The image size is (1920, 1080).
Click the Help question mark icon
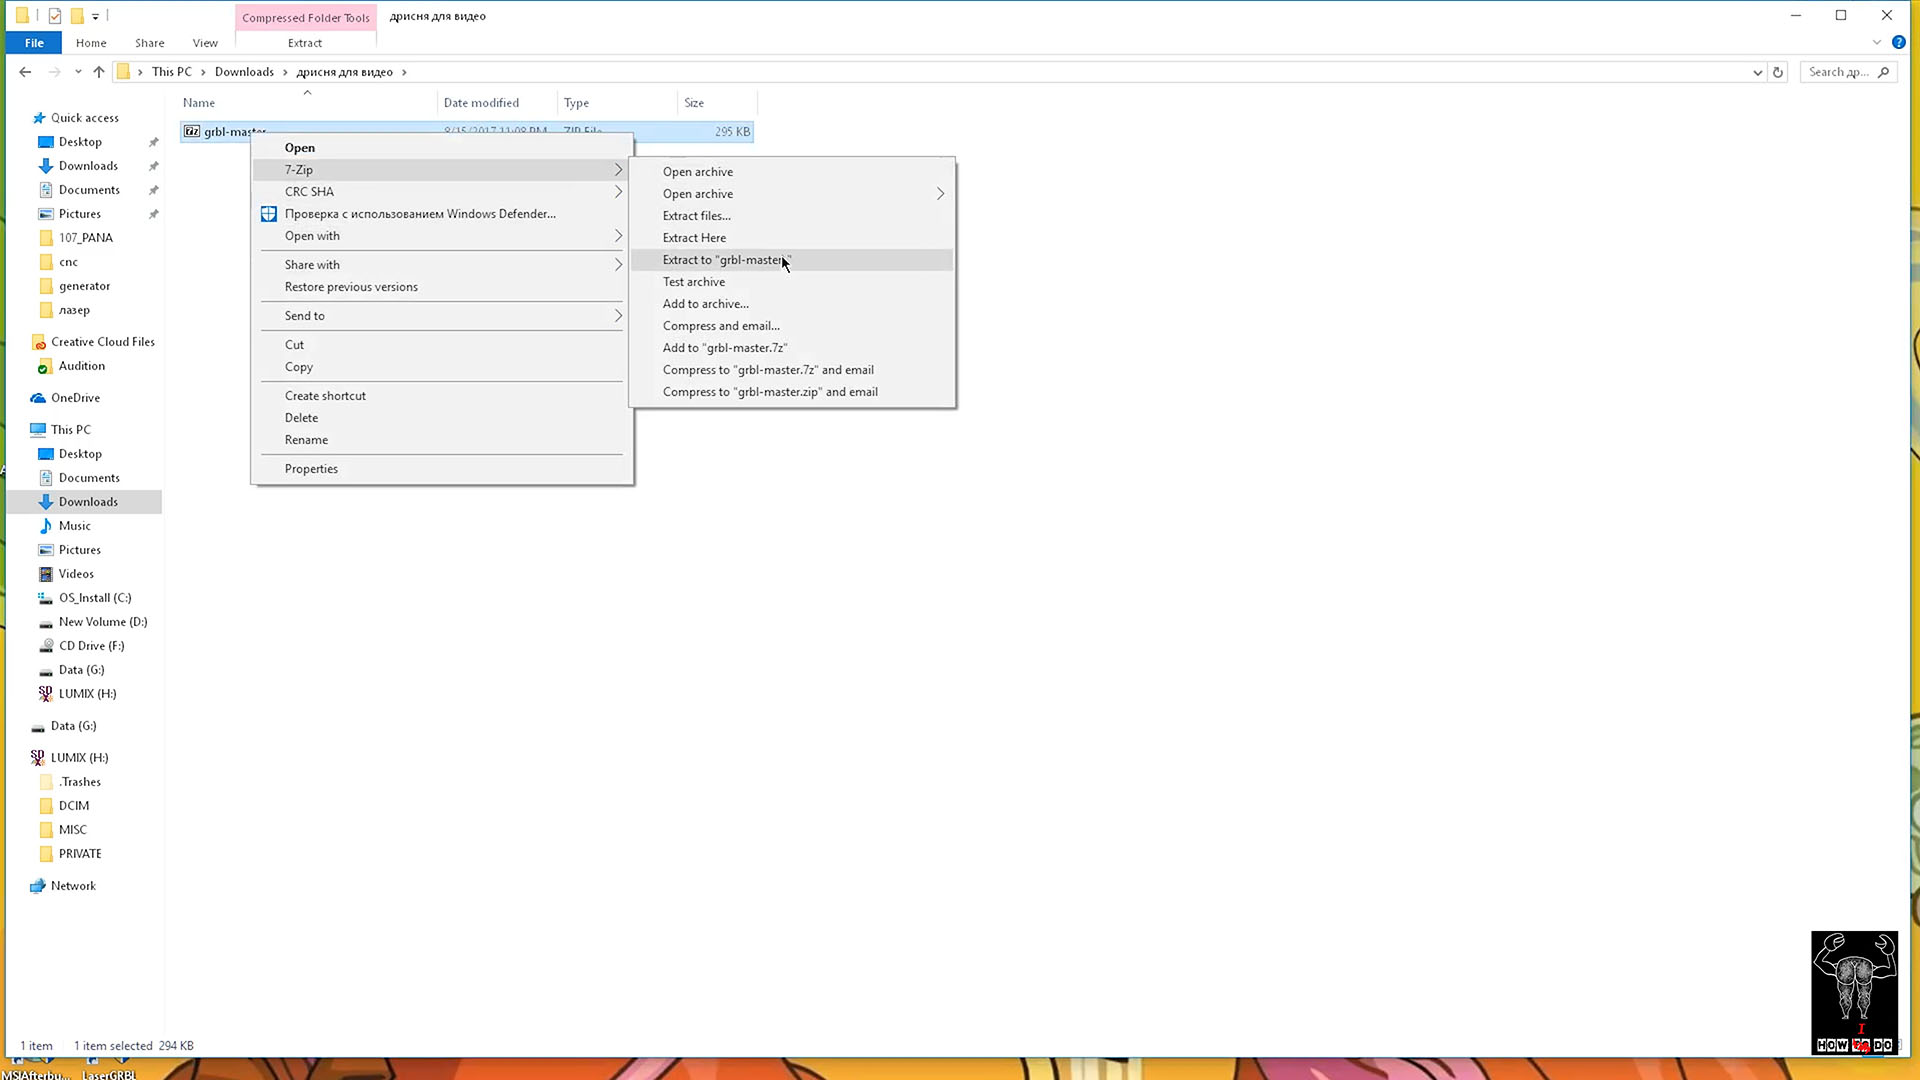1898,42
